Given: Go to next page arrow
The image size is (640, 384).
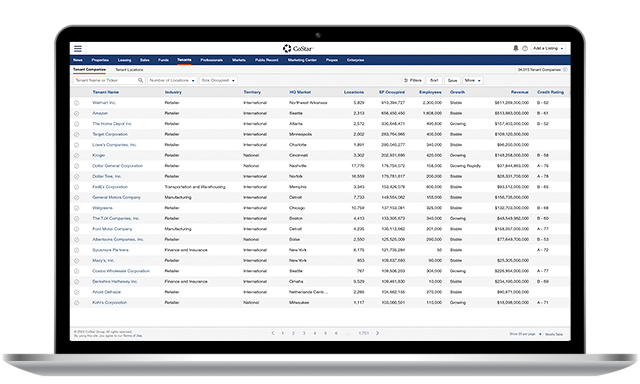Looking at the screenshot, I should pos(378,333).
